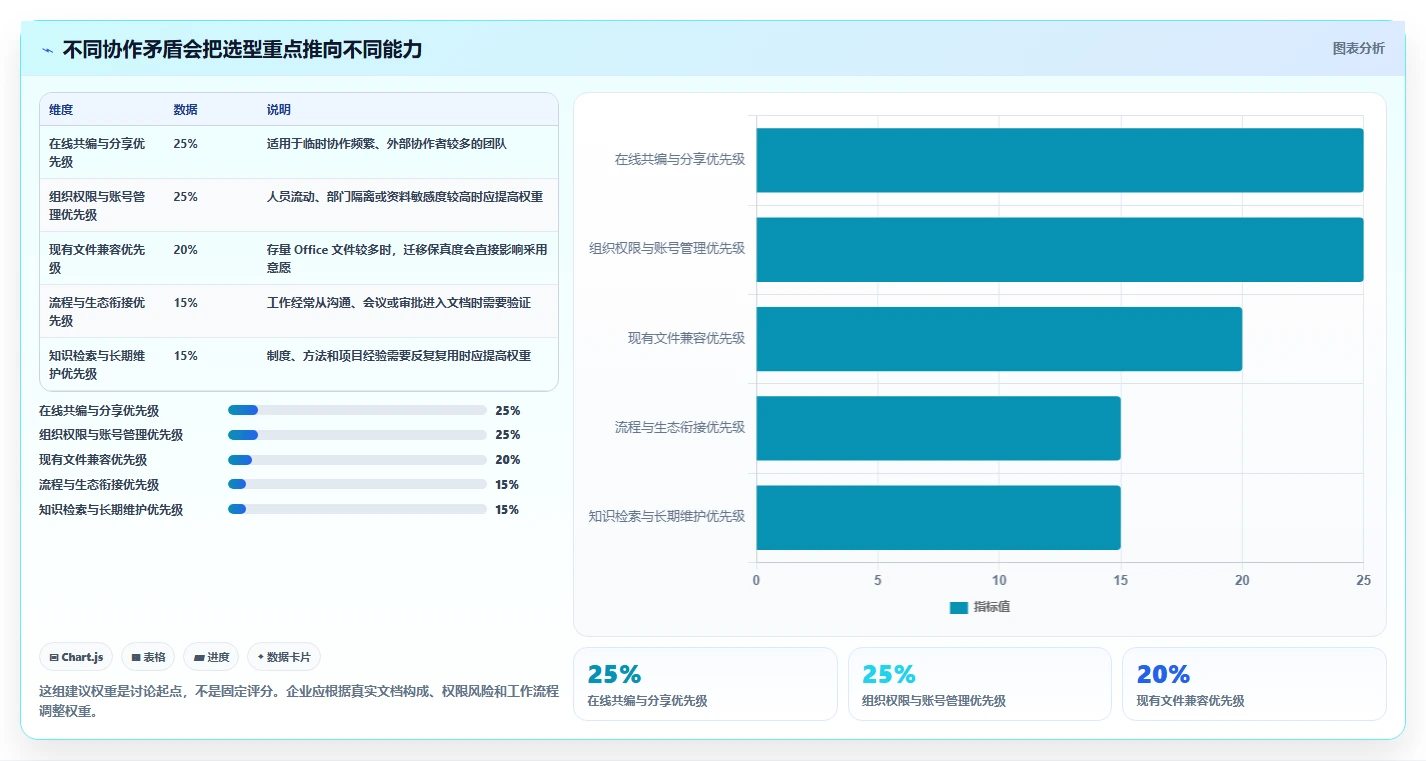Click description starting 人员流动、部门隔离

405,197
